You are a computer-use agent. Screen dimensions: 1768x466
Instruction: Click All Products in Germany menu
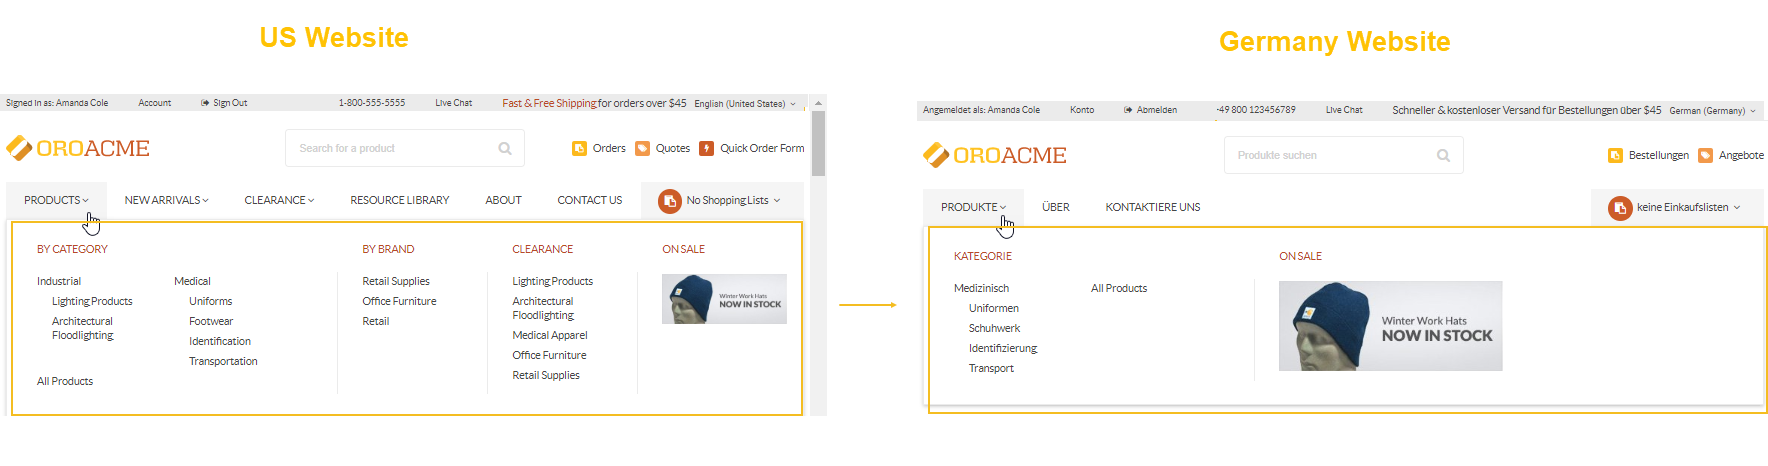1119,288
